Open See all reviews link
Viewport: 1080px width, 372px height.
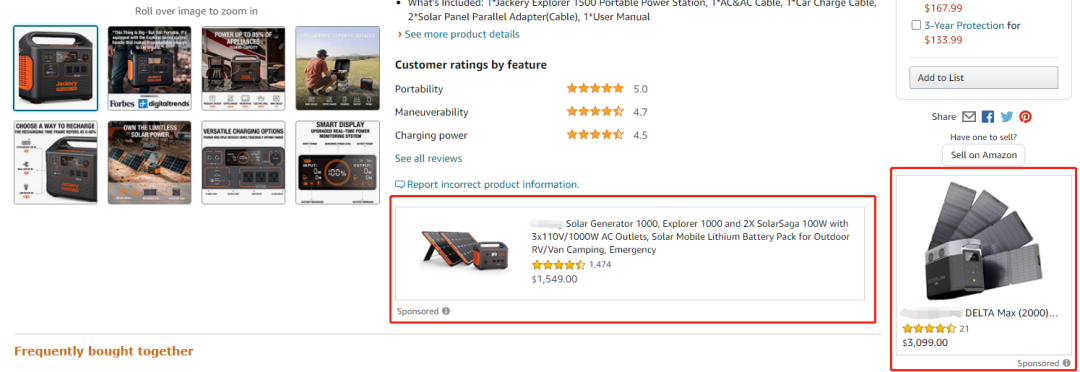click(428, 158)
